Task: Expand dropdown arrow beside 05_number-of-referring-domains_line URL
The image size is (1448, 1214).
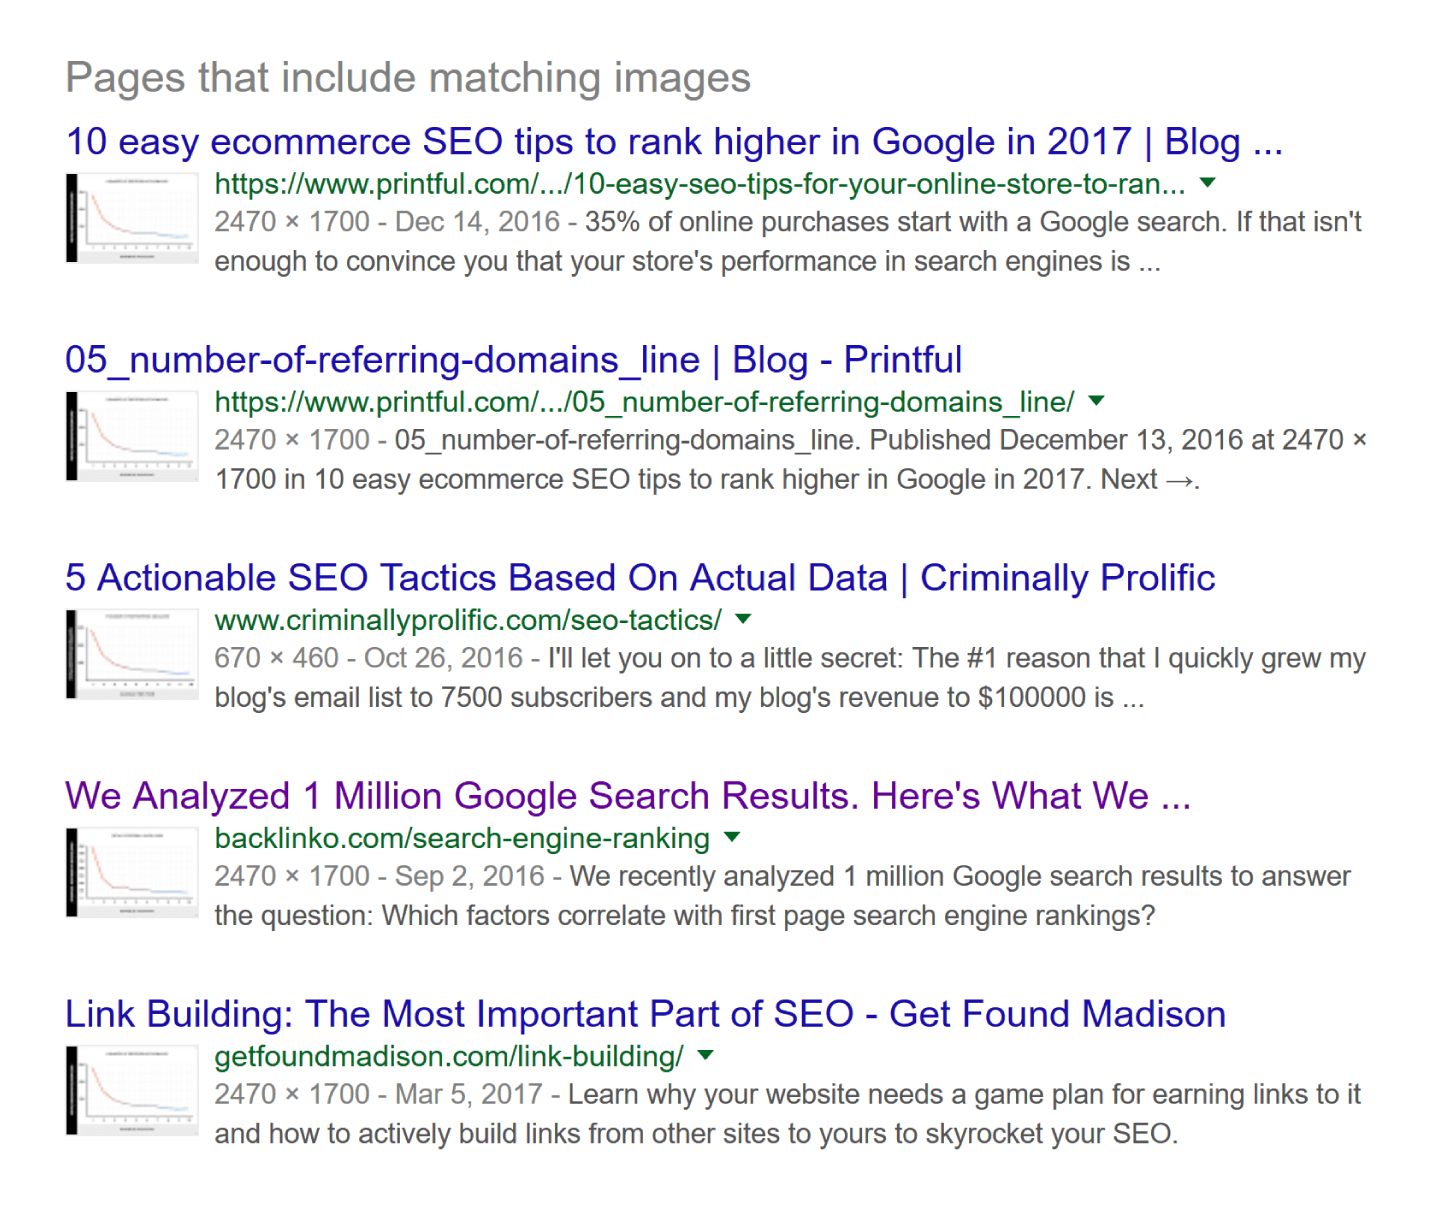Action: tap(1097, 401)
